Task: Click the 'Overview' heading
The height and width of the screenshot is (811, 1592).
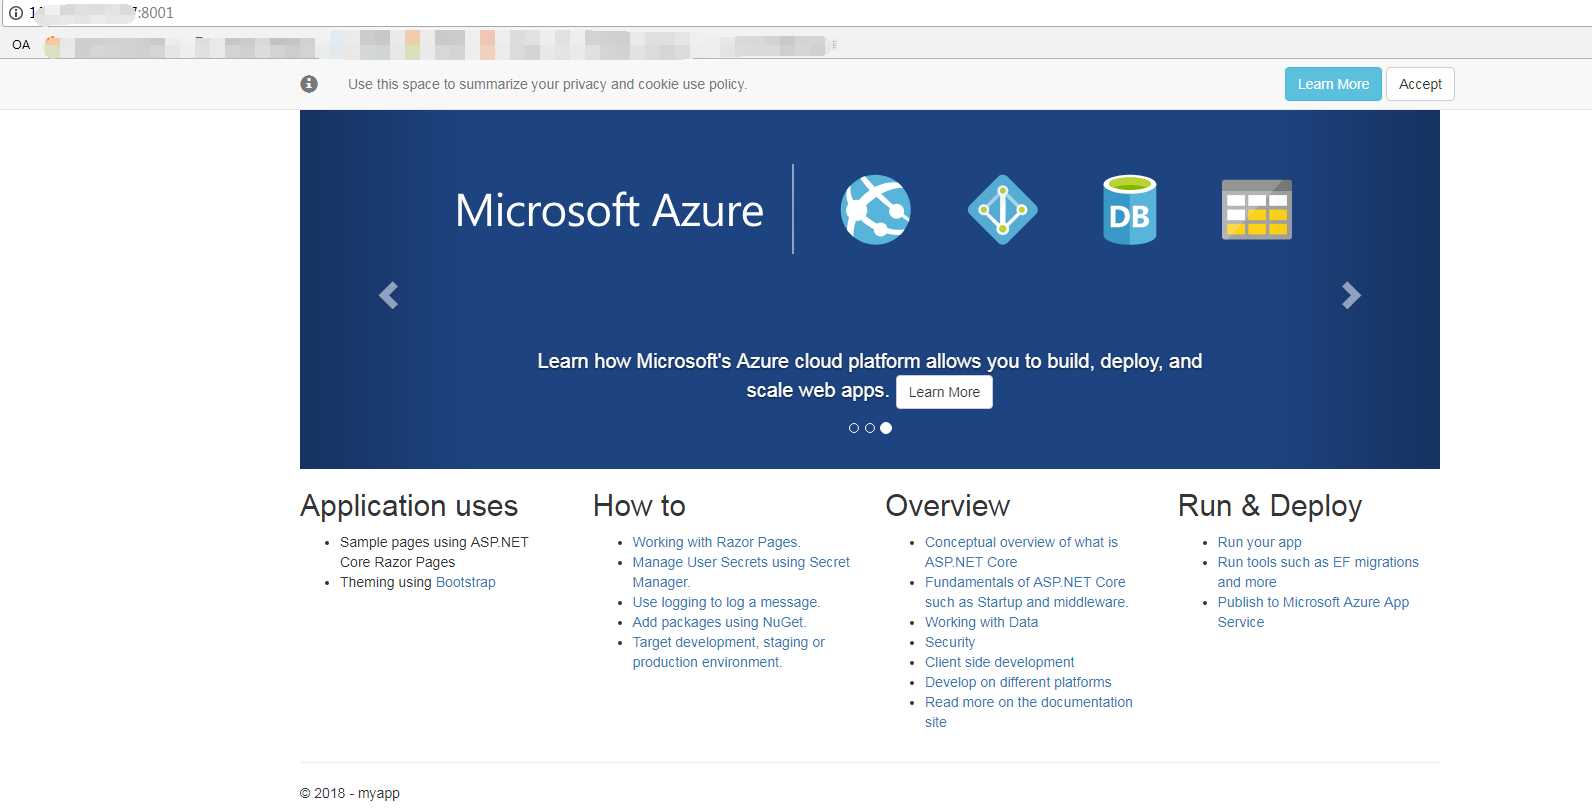Action: pos(948,506)
